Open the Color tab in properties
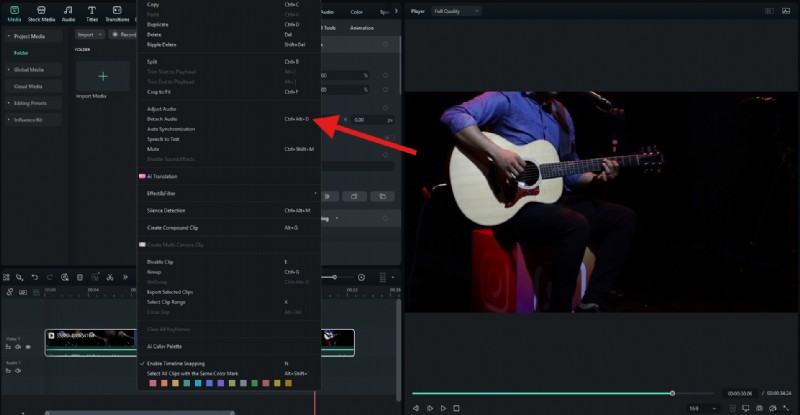This screenshot has width=800, height=415. (x=357, y=12)
